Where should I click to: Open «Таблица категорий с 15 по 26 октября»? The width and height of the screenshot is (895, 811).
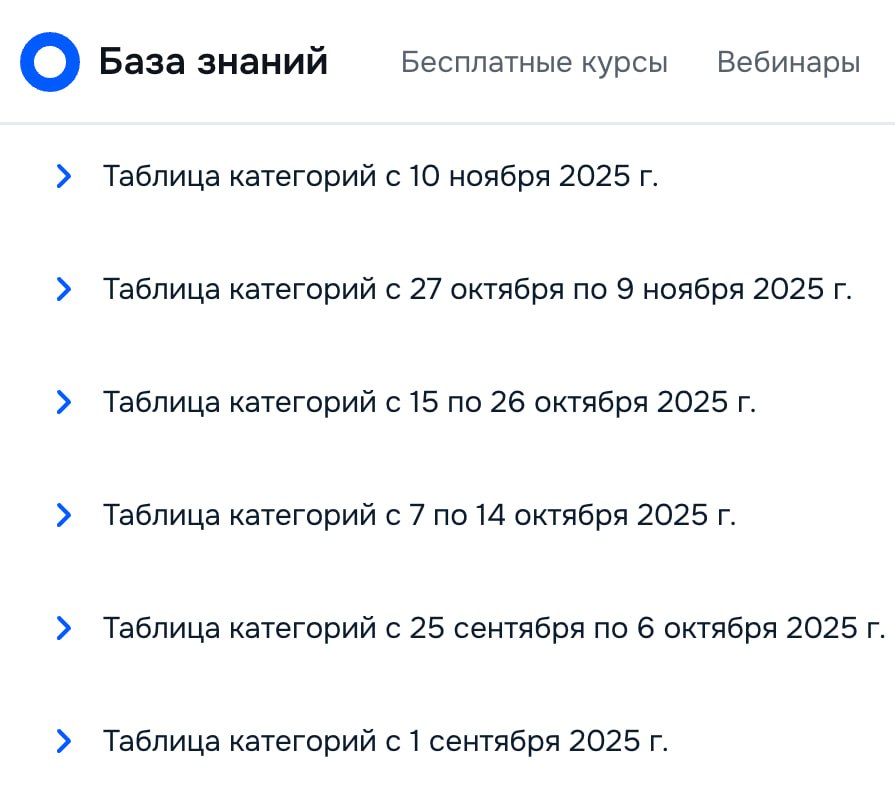coord(429,403)
